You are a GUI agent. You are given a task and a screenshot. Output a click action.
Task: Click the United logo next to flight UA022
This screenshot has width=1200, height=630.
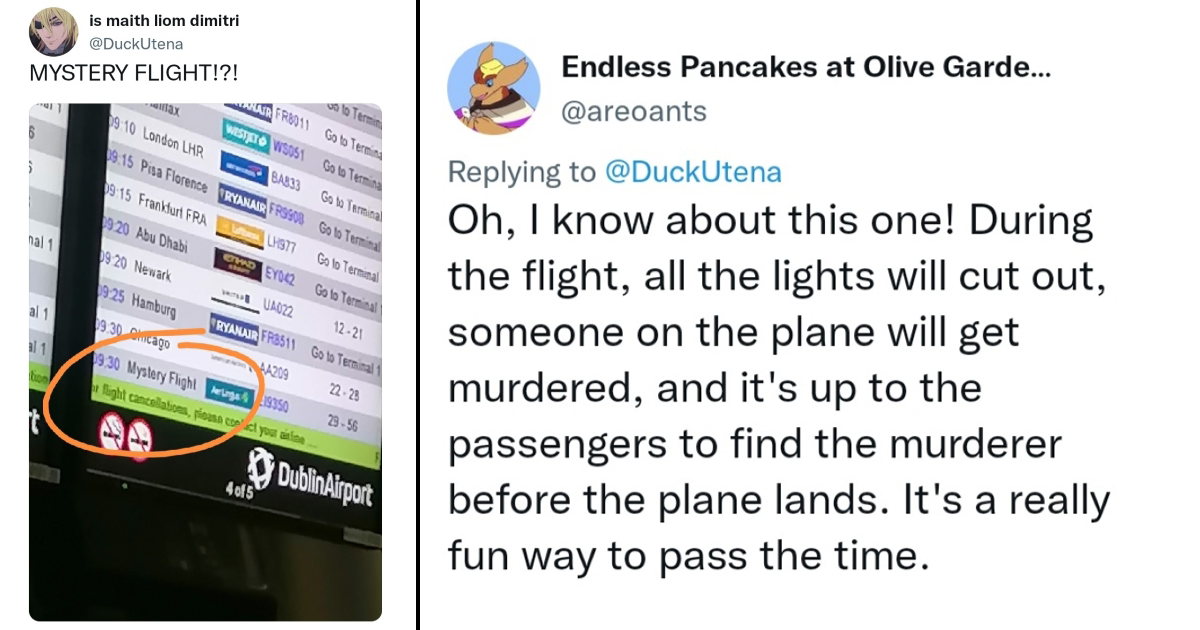click(x=235, y=295)
